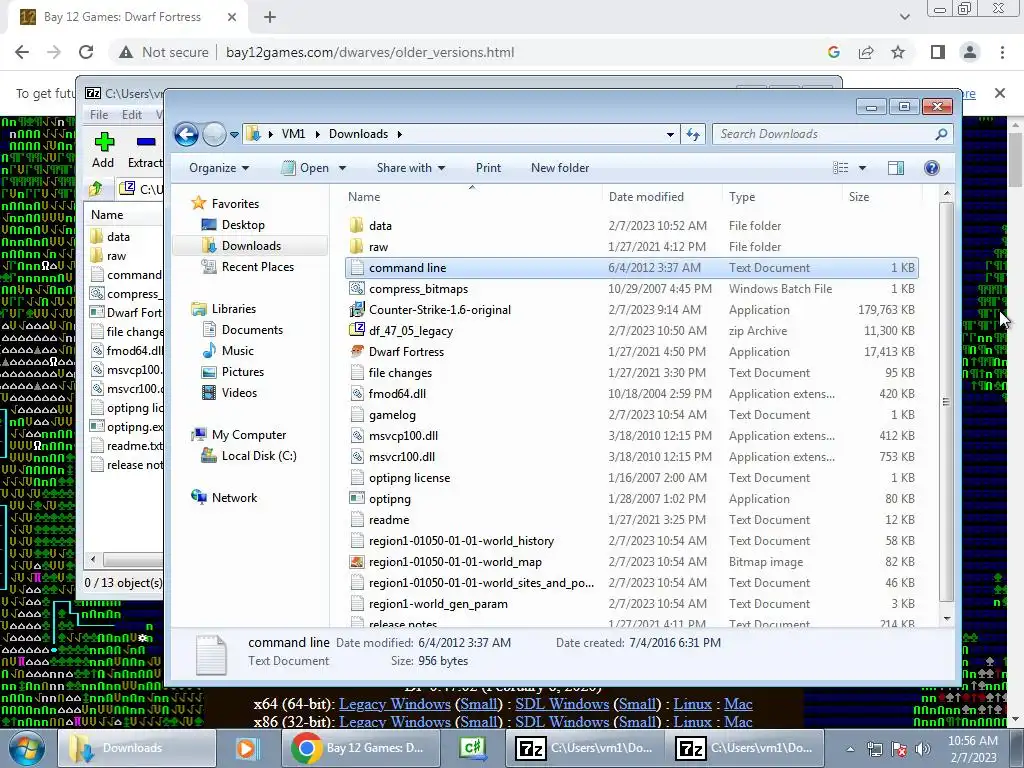Click Chrome reload button
The image size is (1024, 768).
tap(86, 52)
